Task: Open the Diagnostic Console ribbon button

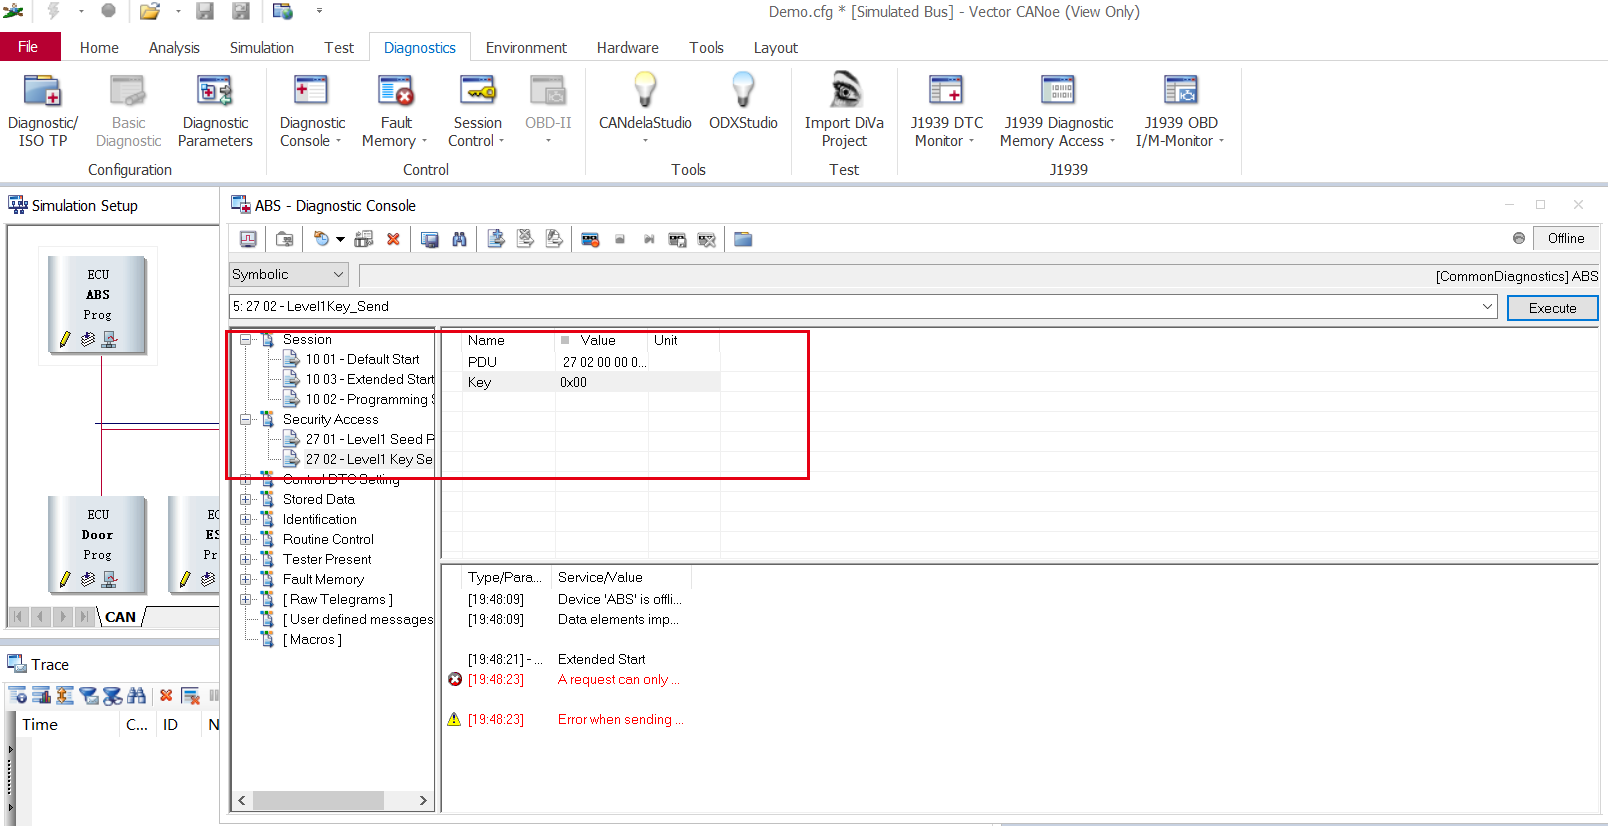Action: (312, 111)
